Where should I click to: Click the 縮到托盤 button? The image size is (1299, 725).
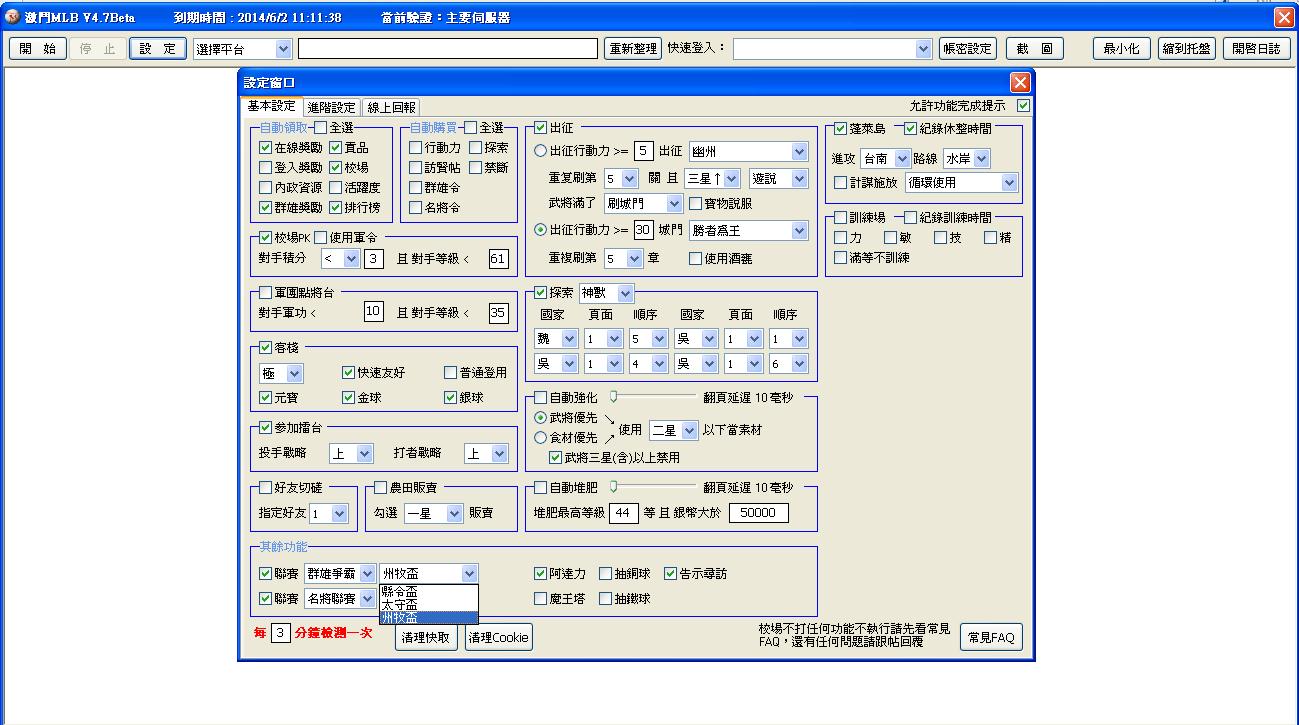coord(1186,48)
